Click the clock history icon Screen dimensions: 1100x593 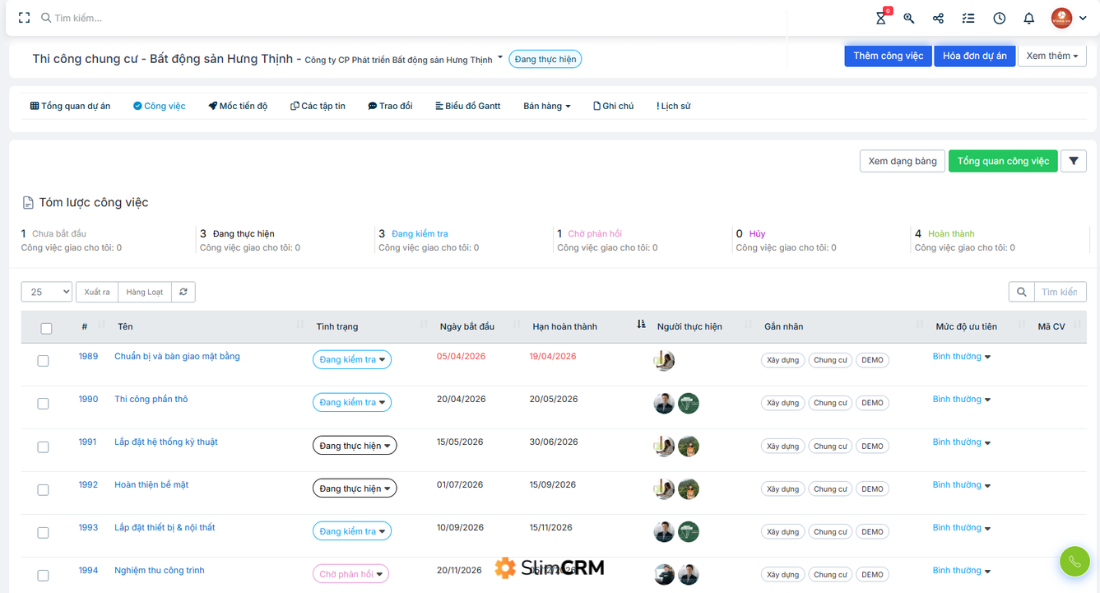click(999, 18)
